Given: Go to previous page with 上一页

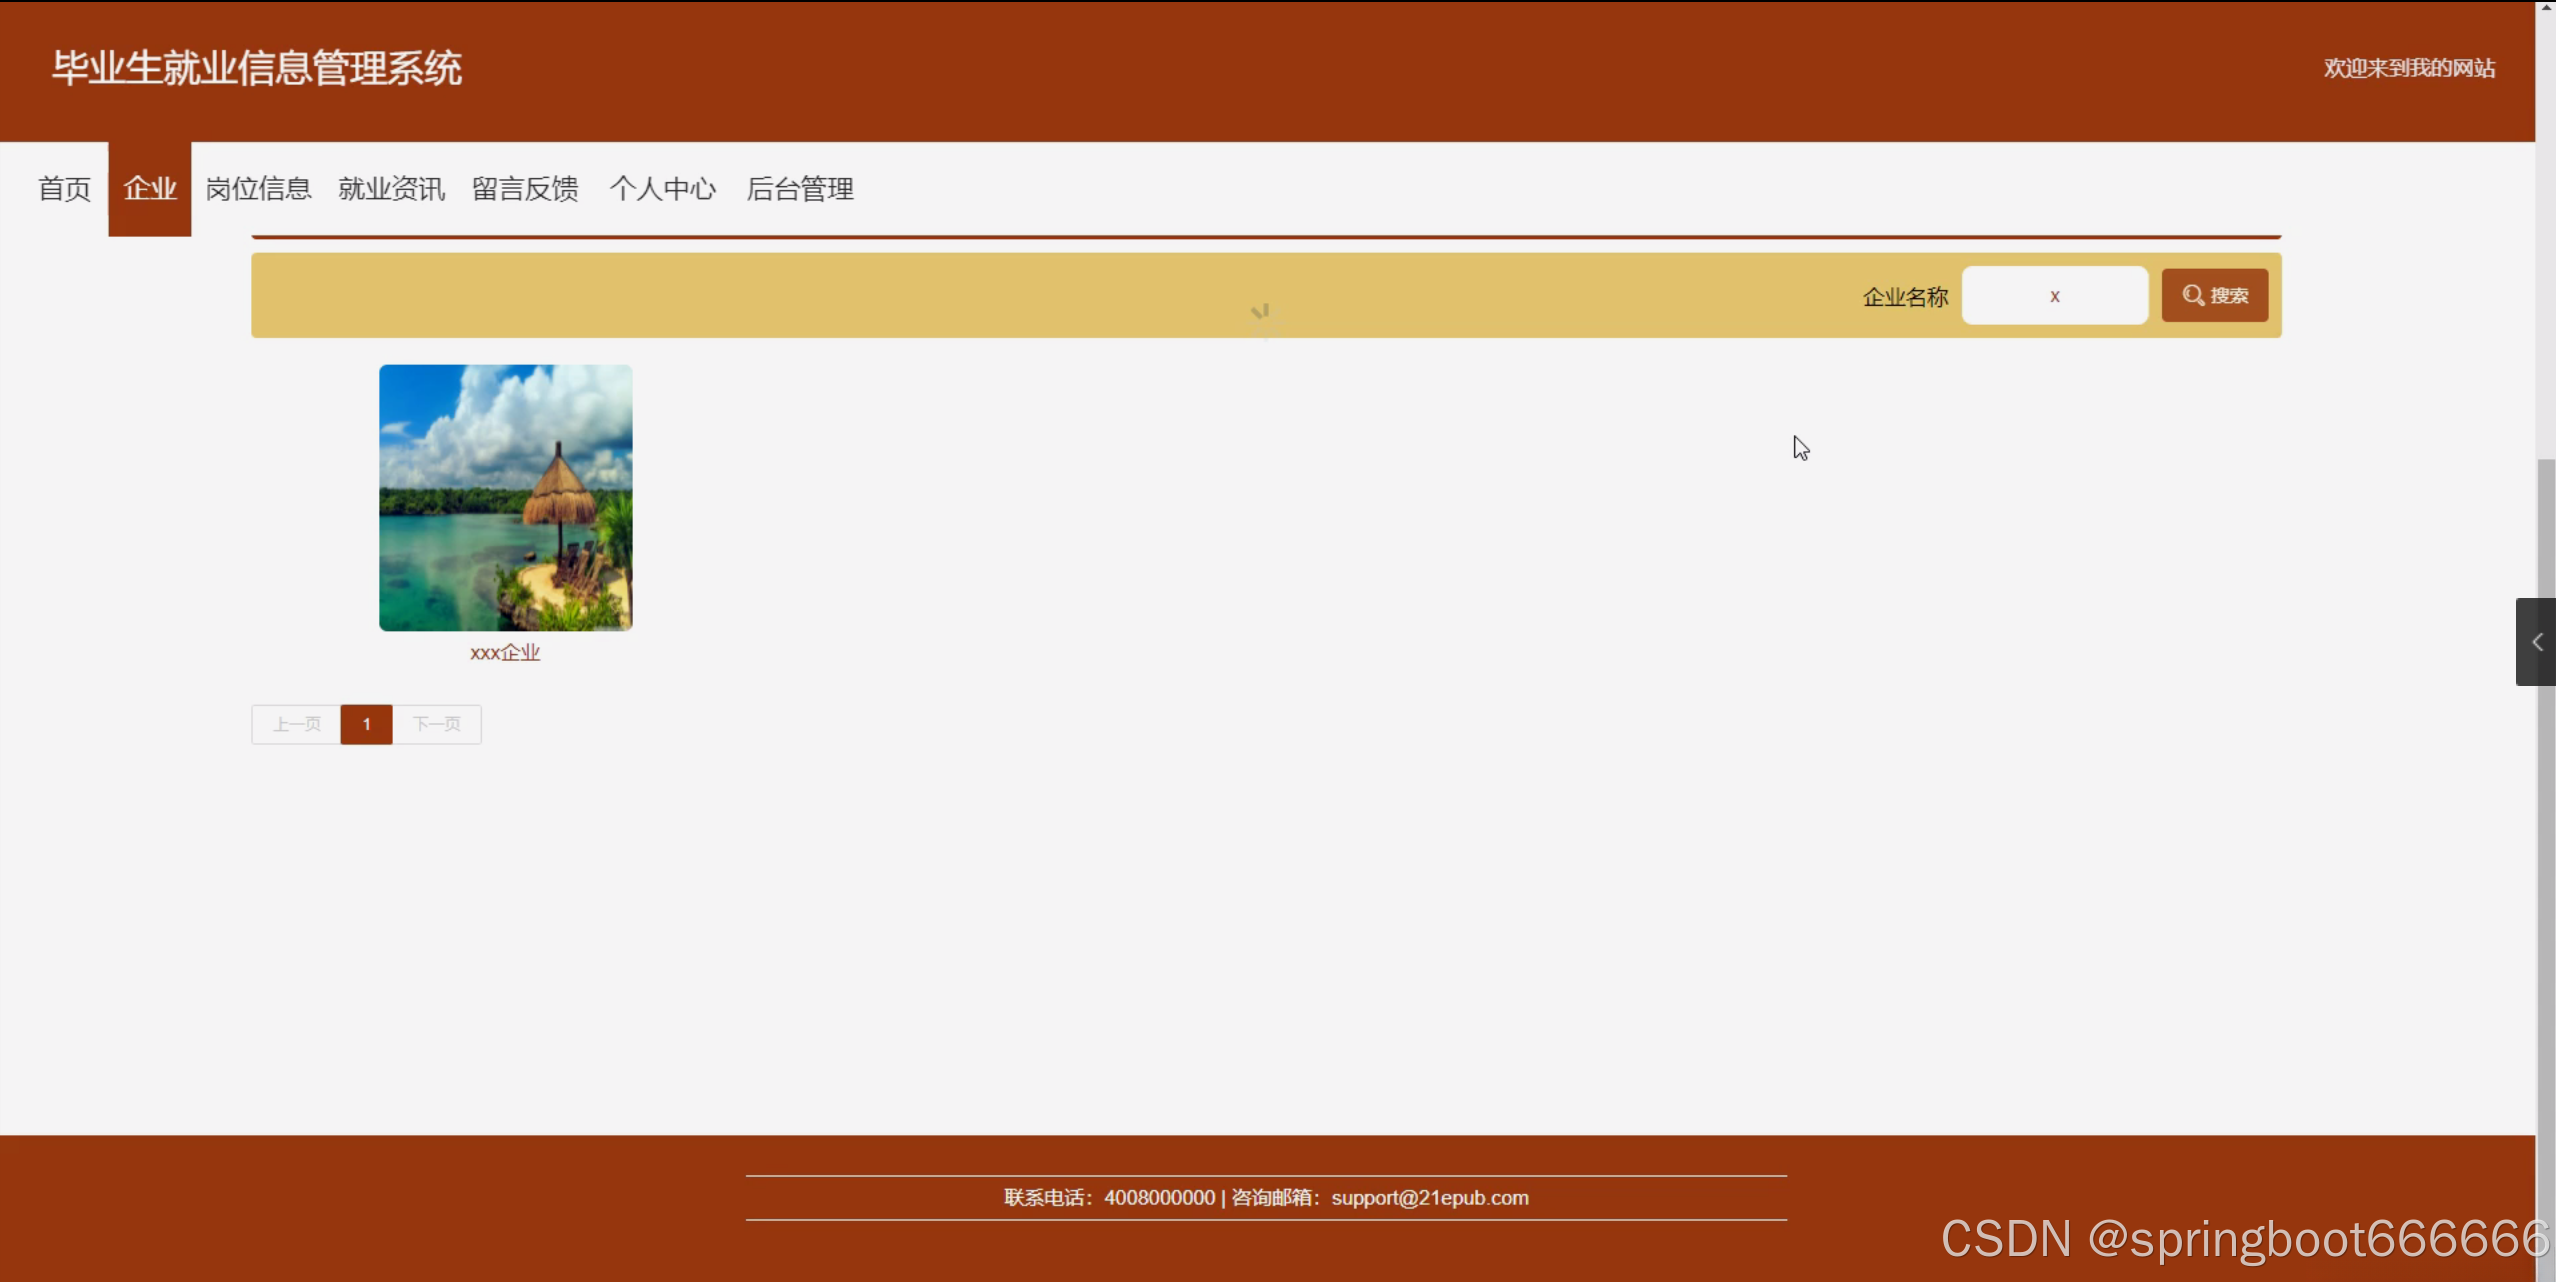Looking at the screenshot, I should (x=296, y=724).
